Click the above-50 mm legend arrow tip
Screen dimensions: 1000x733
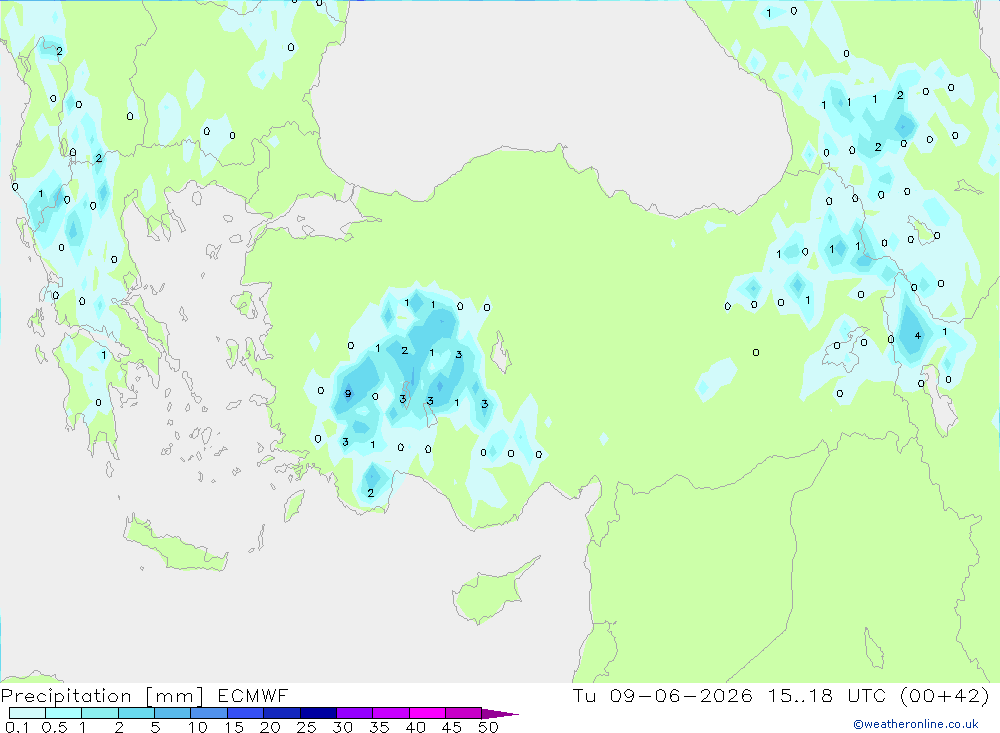[500, 714]
